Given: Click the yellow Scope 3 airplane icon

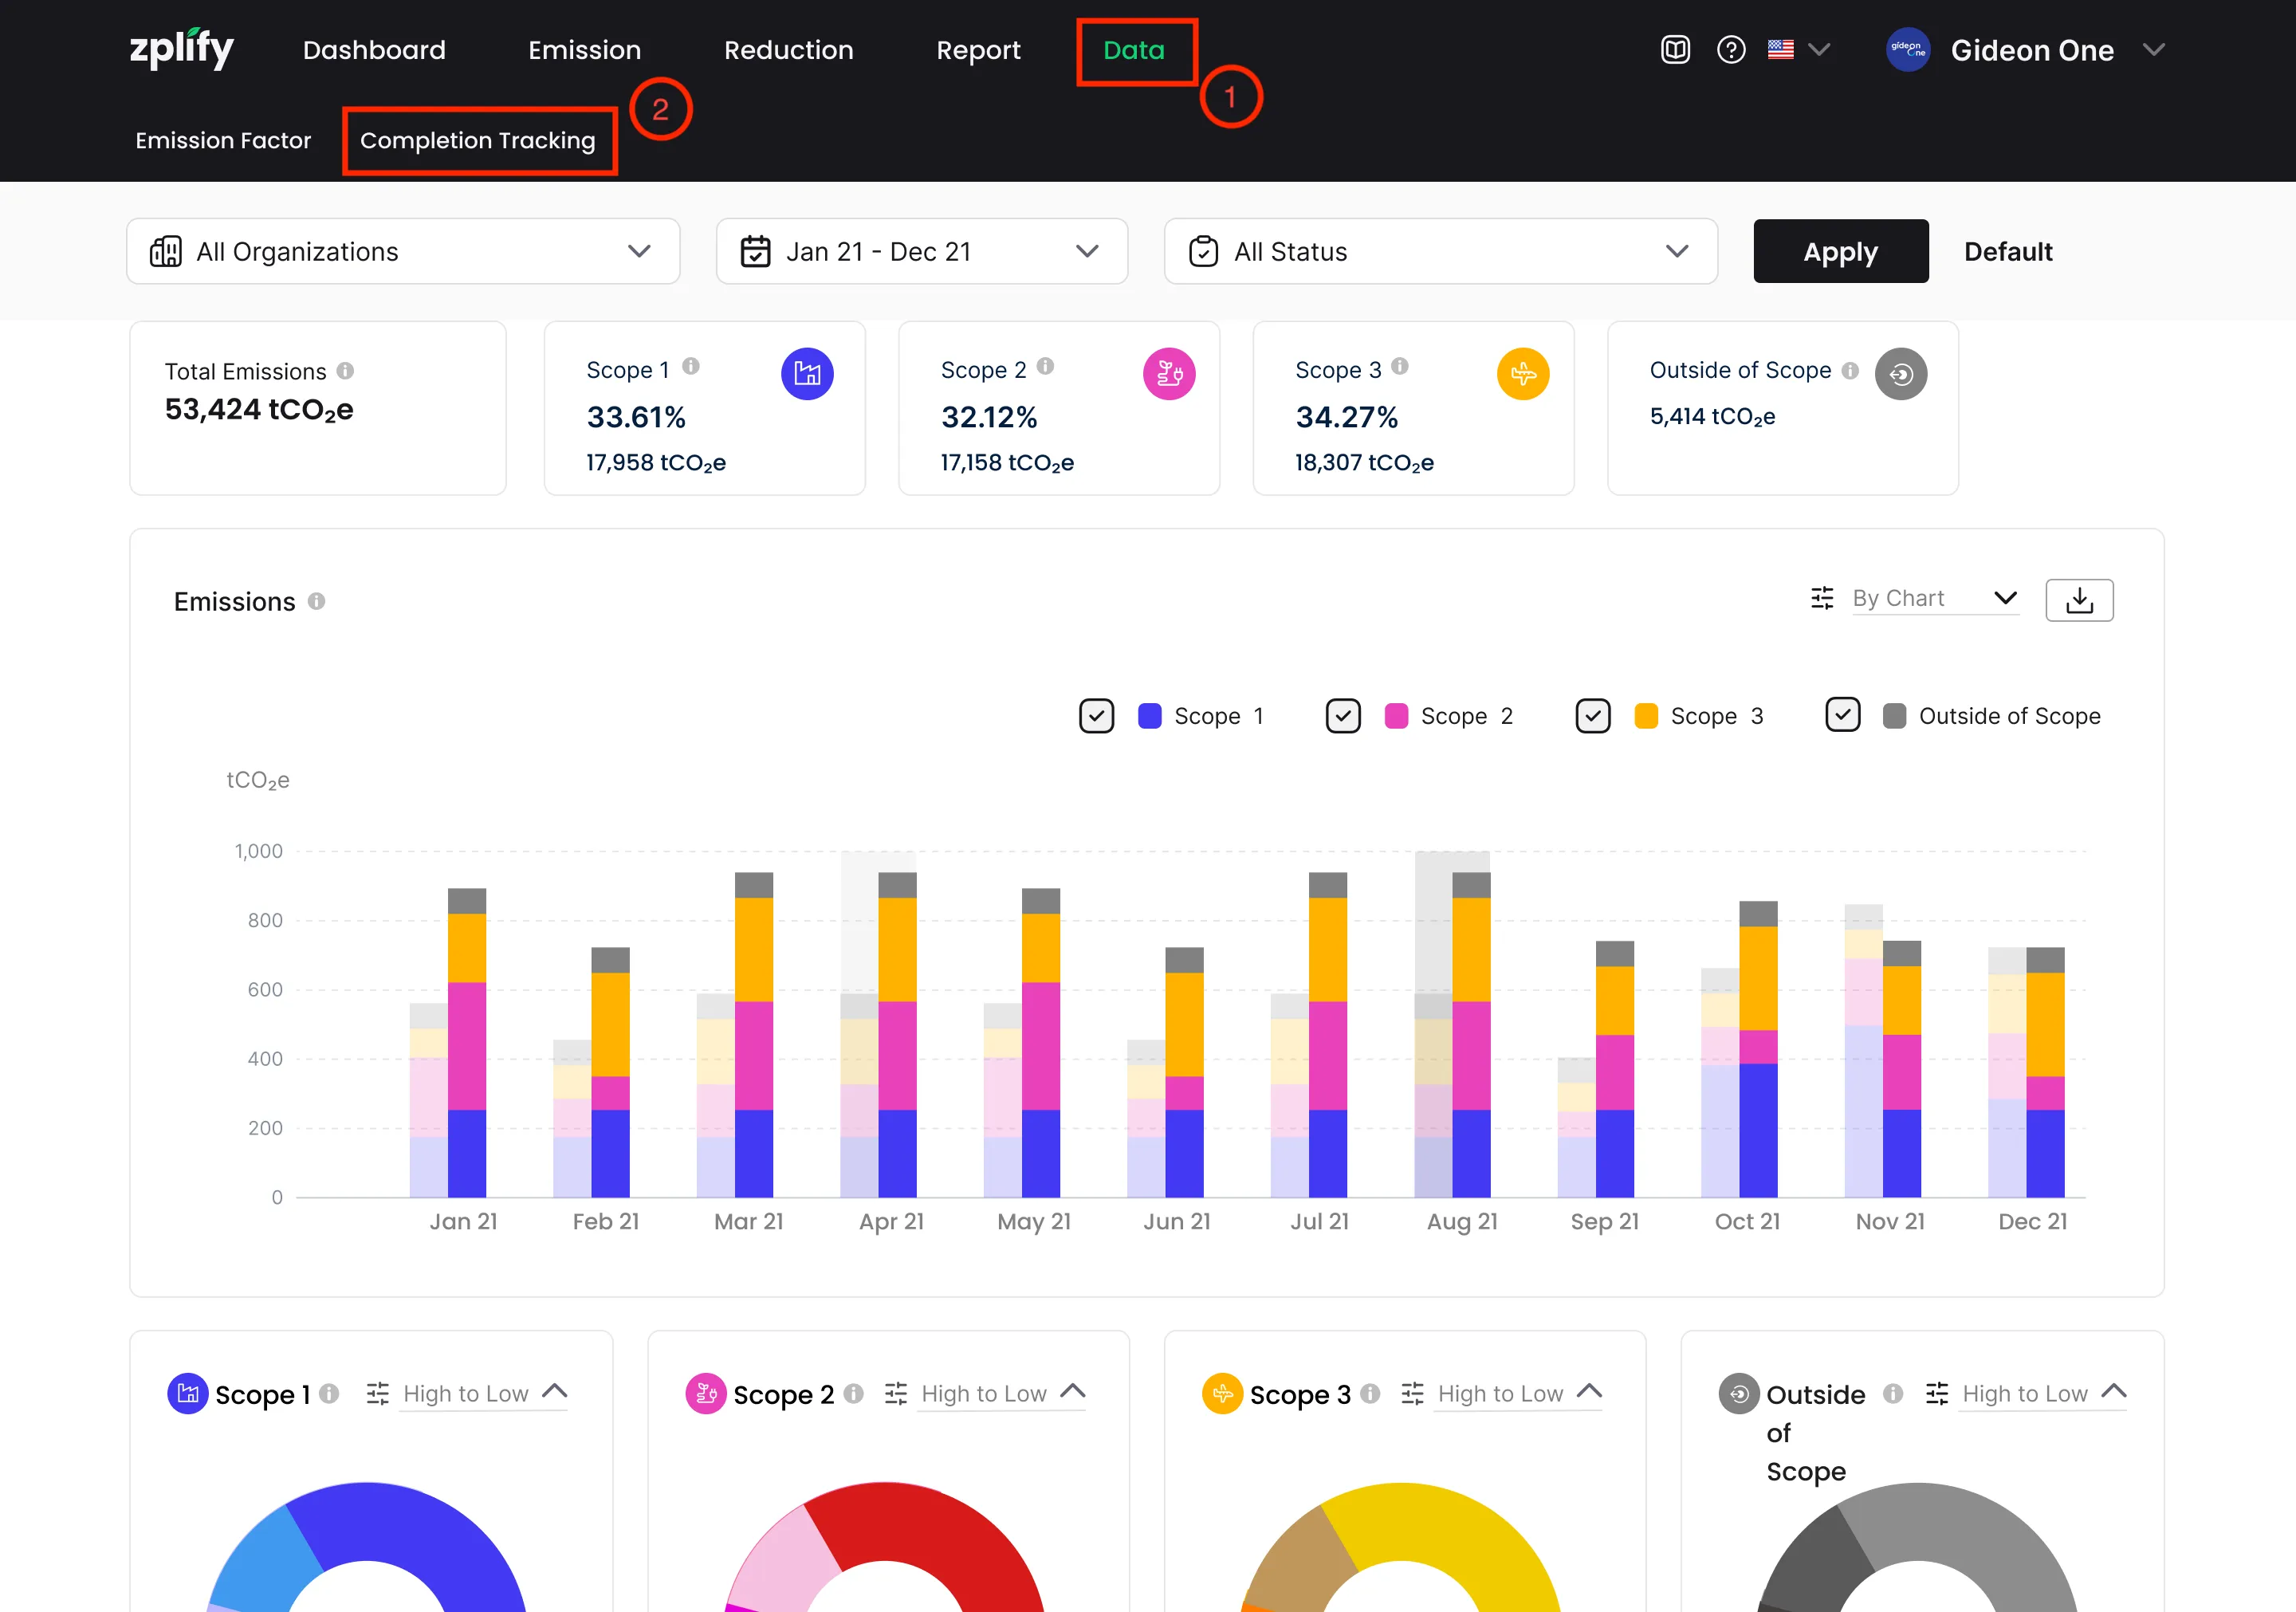Looking at the screenshot, I should pos(1522,374).
